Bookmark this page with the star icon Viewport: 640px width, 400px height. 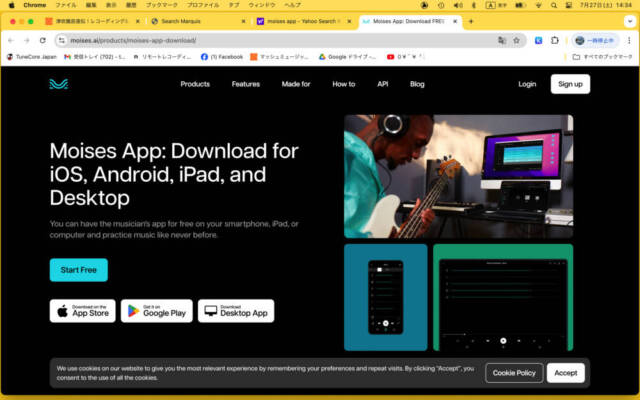click(x=517, y=40)
